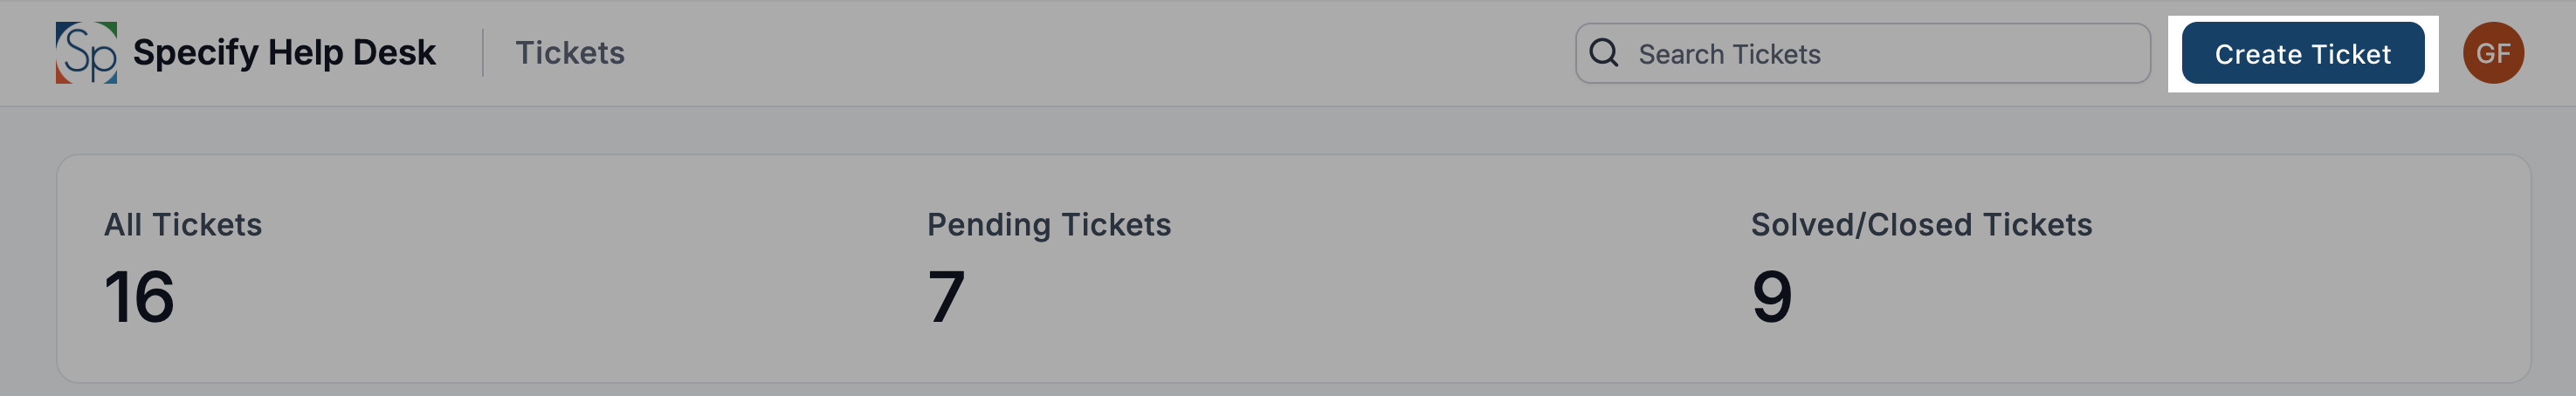The image size is (2576, 396).
Task: Click empty header space between Tickets and search
Action: (x=1100, y=53)
